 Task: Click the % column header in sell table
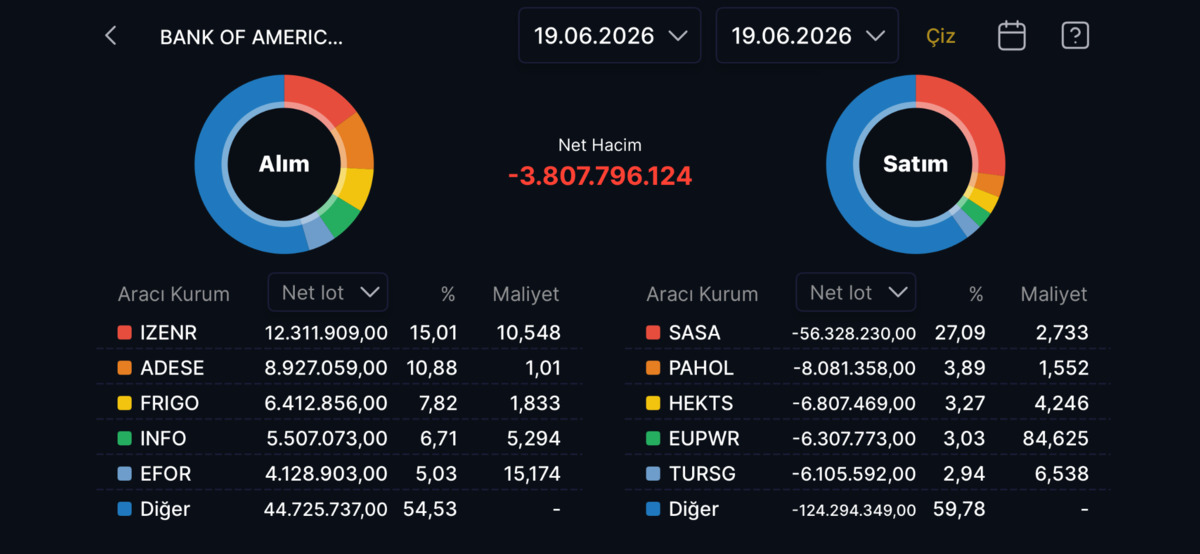[x=976, y=294]
